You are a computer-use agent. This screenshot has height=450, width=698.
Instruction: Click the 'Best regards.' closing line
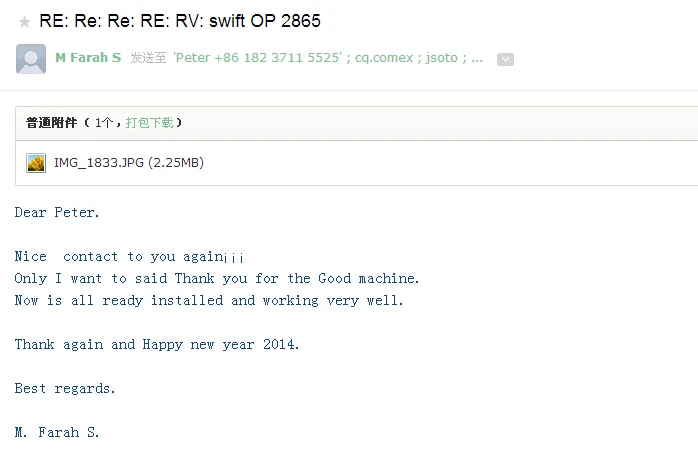click(65, 389)
